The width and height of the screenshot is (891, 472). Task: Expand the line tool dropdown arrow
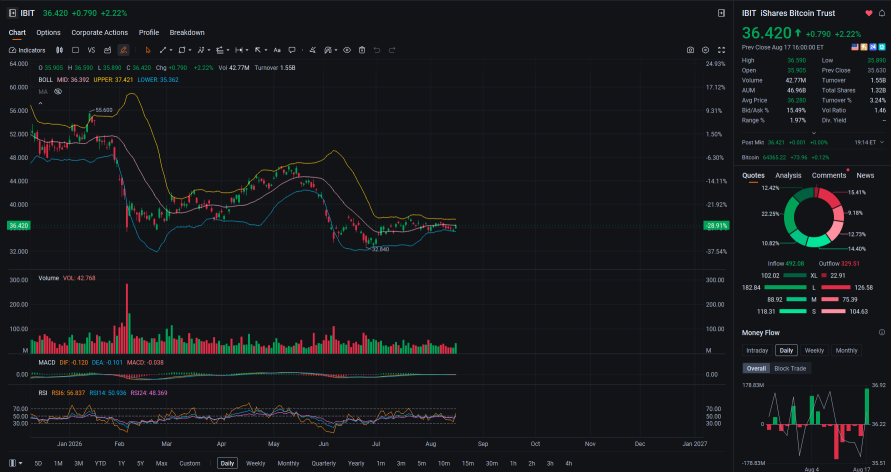click(x=171, y=50)
